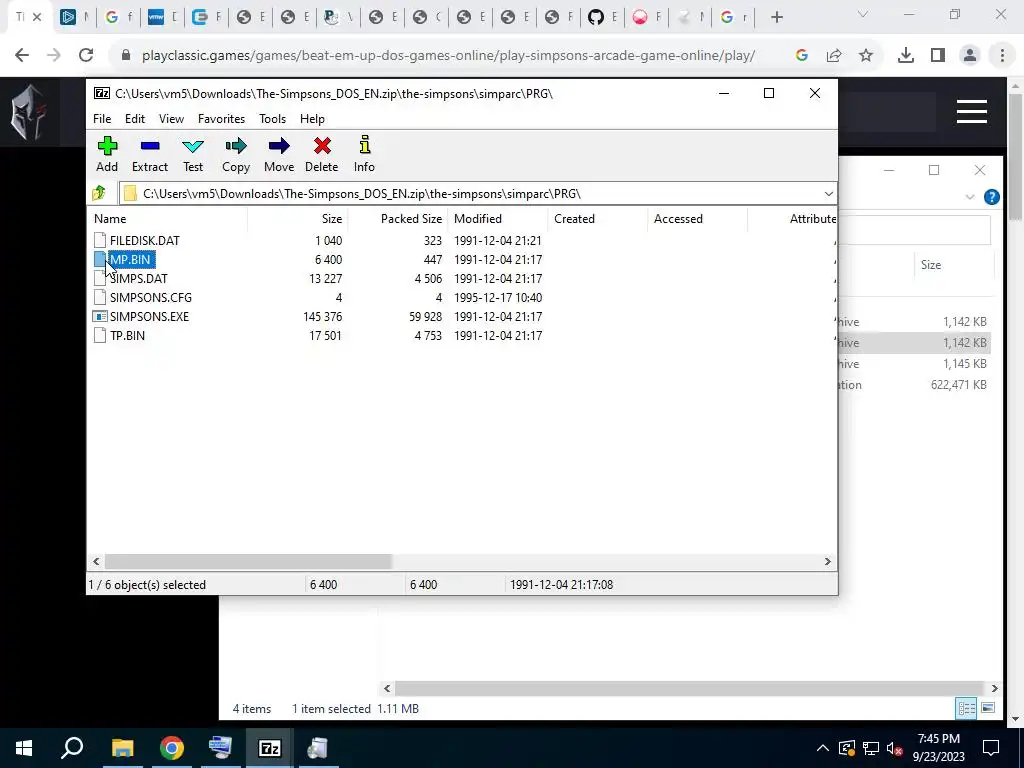This screenshot has width=1024, height=768.
Task: Open Chrome three-dot menu
Action: [x=1002, y=56]
